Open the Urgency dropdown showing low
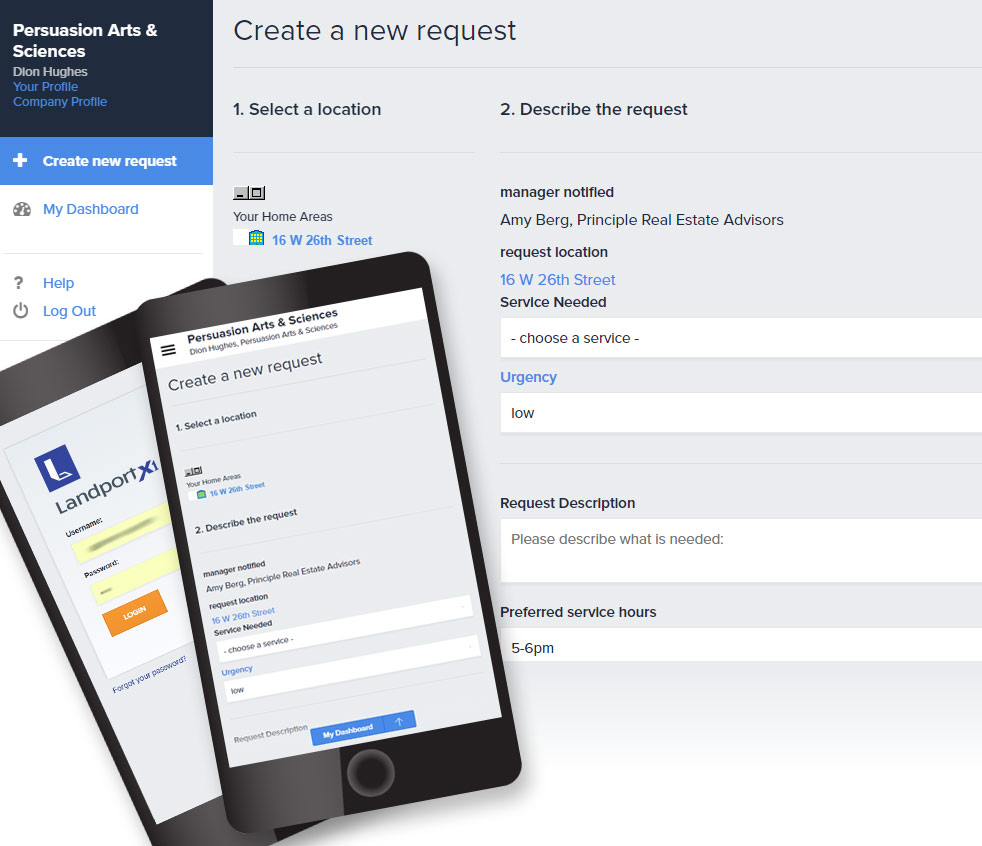 coord(741,413)
